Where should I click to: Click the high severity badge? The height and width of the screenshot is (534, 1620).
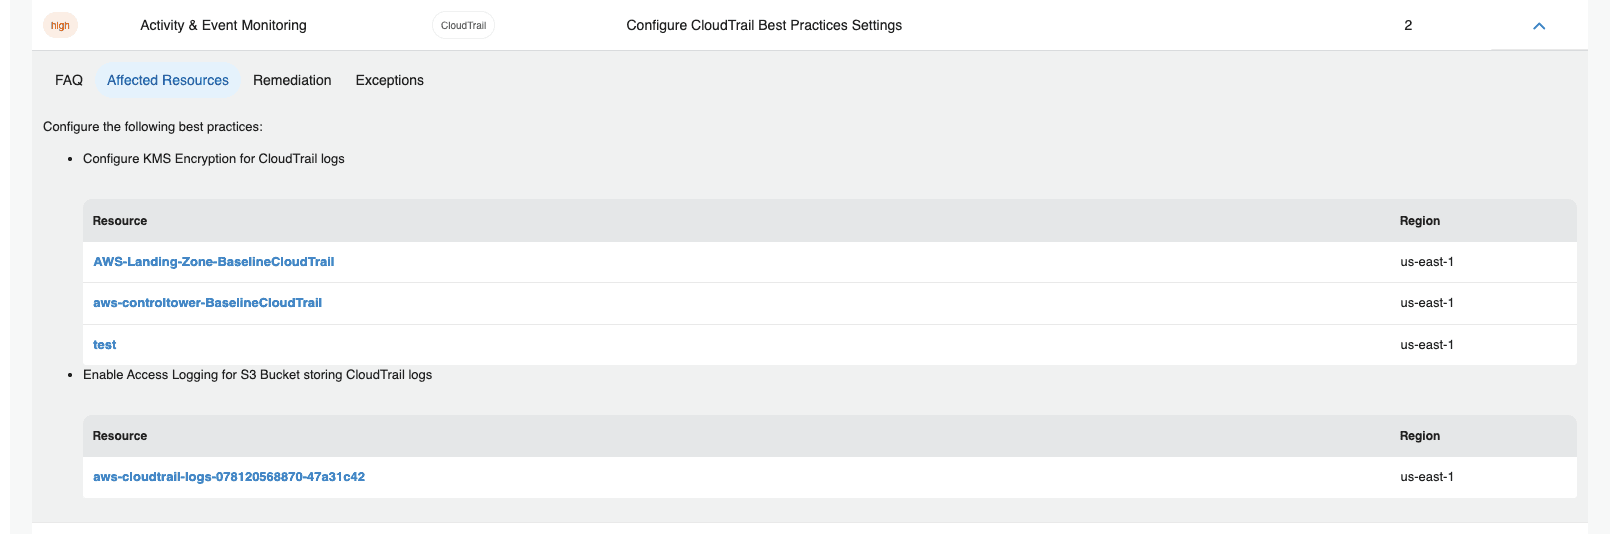tap(60, 26)
